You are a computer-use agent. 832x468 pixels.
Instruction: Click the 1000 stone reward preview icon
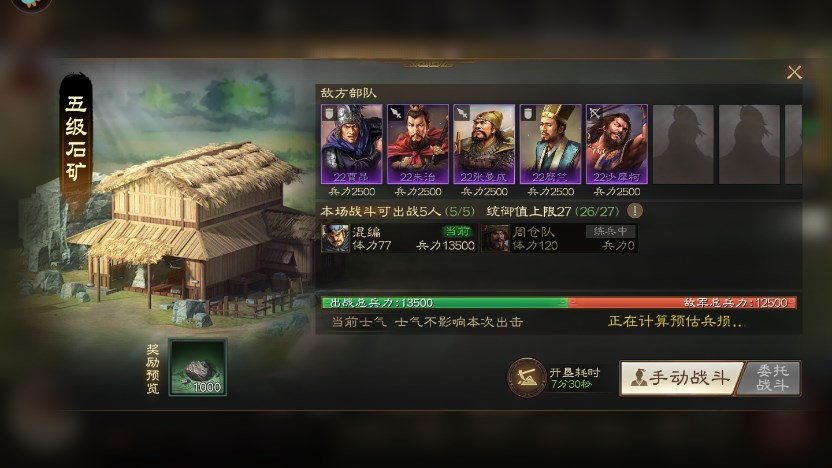tap(198, 367)
